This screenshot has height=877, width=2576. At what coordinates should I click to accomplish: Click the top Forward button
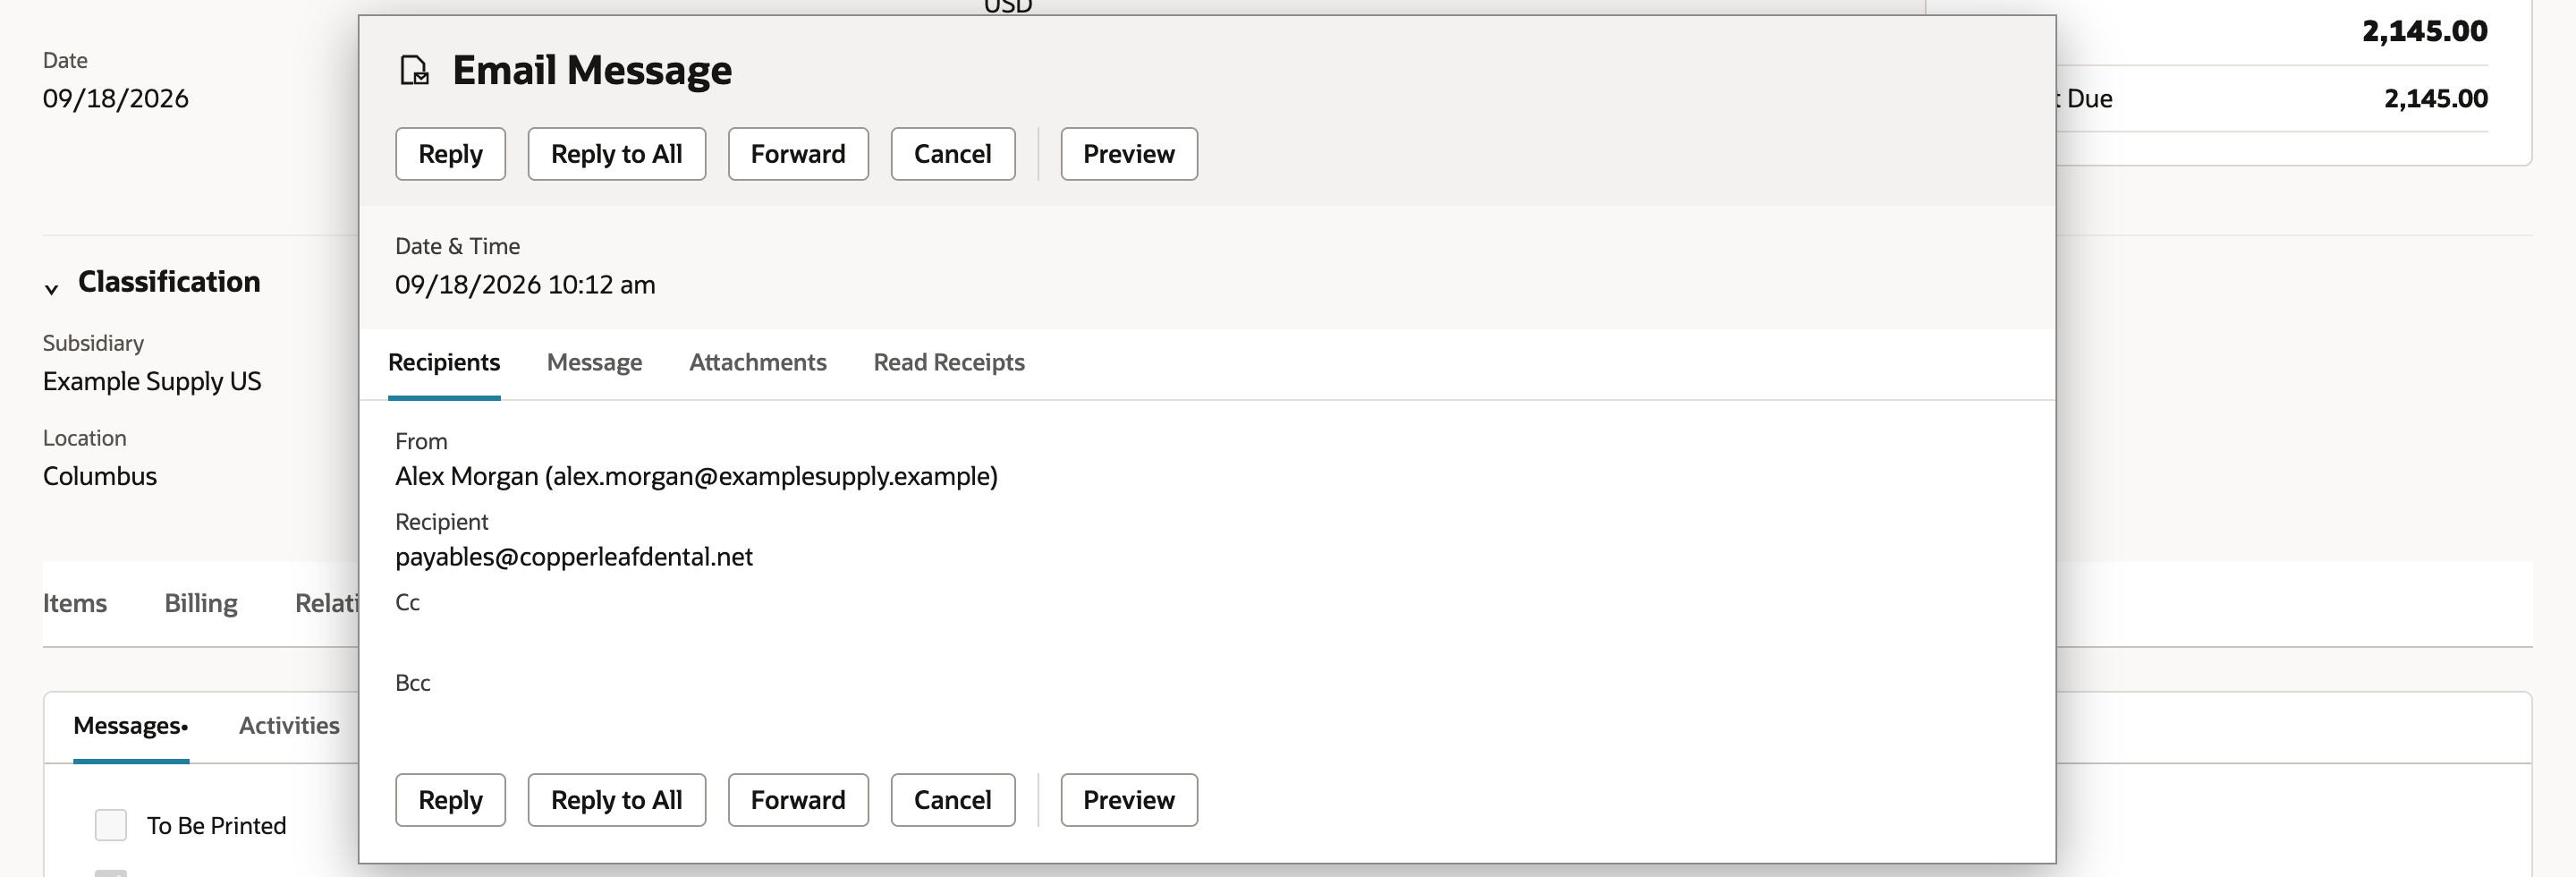click(x=798, y=154)
